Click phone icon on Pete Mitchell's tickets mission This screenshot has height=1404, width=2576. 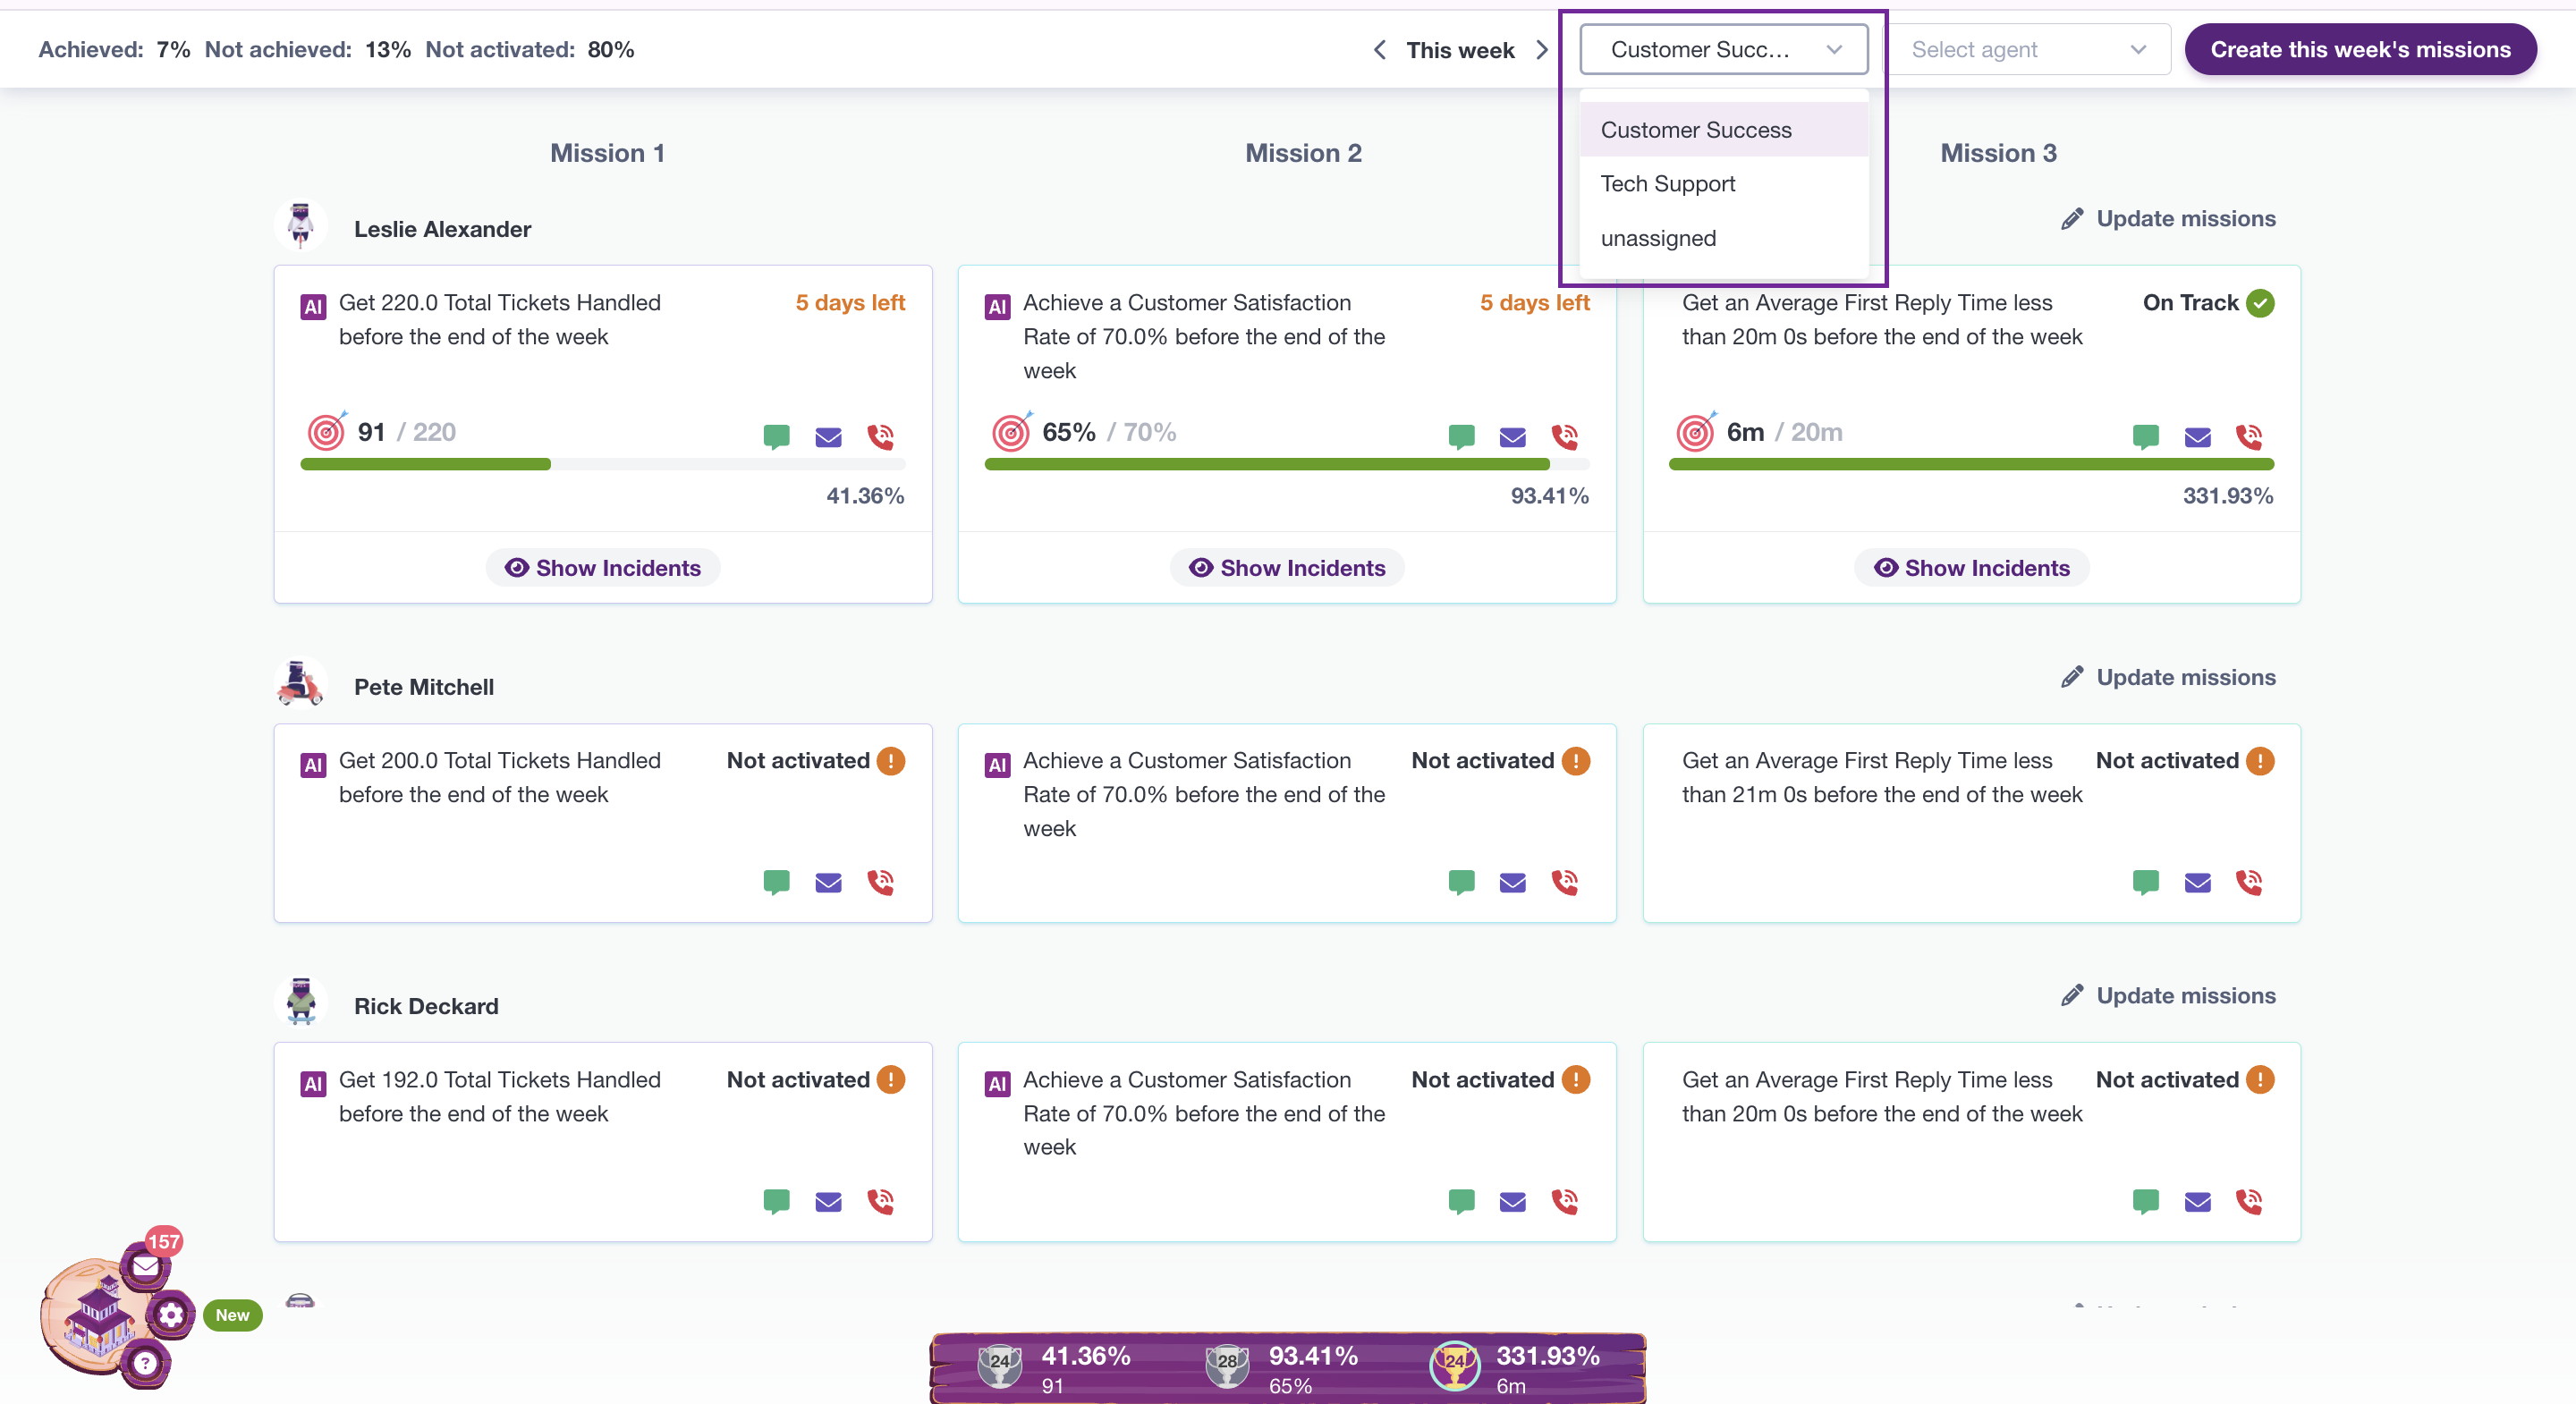(880, 882)
